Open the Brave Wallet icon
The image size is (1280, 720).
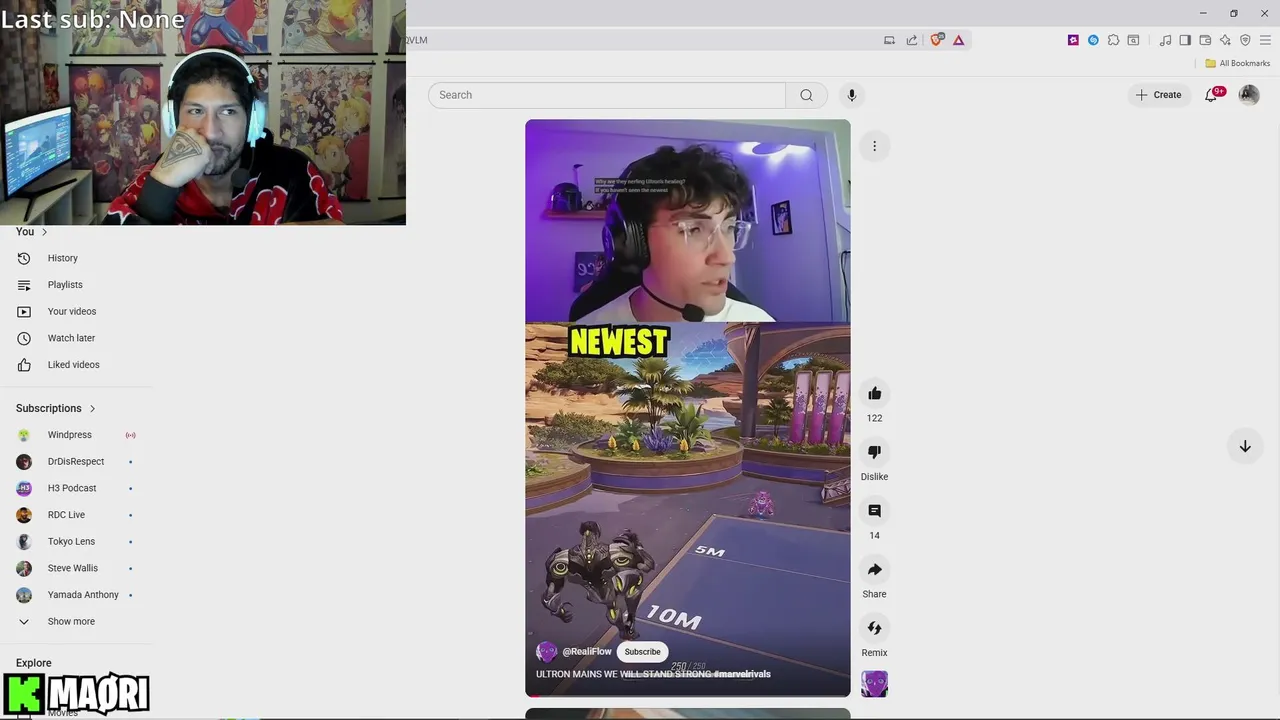click(1205, 40)
